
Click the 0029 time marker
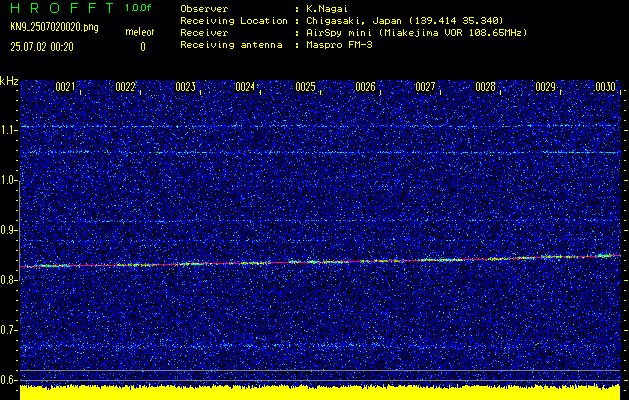[x=546, y=87]
